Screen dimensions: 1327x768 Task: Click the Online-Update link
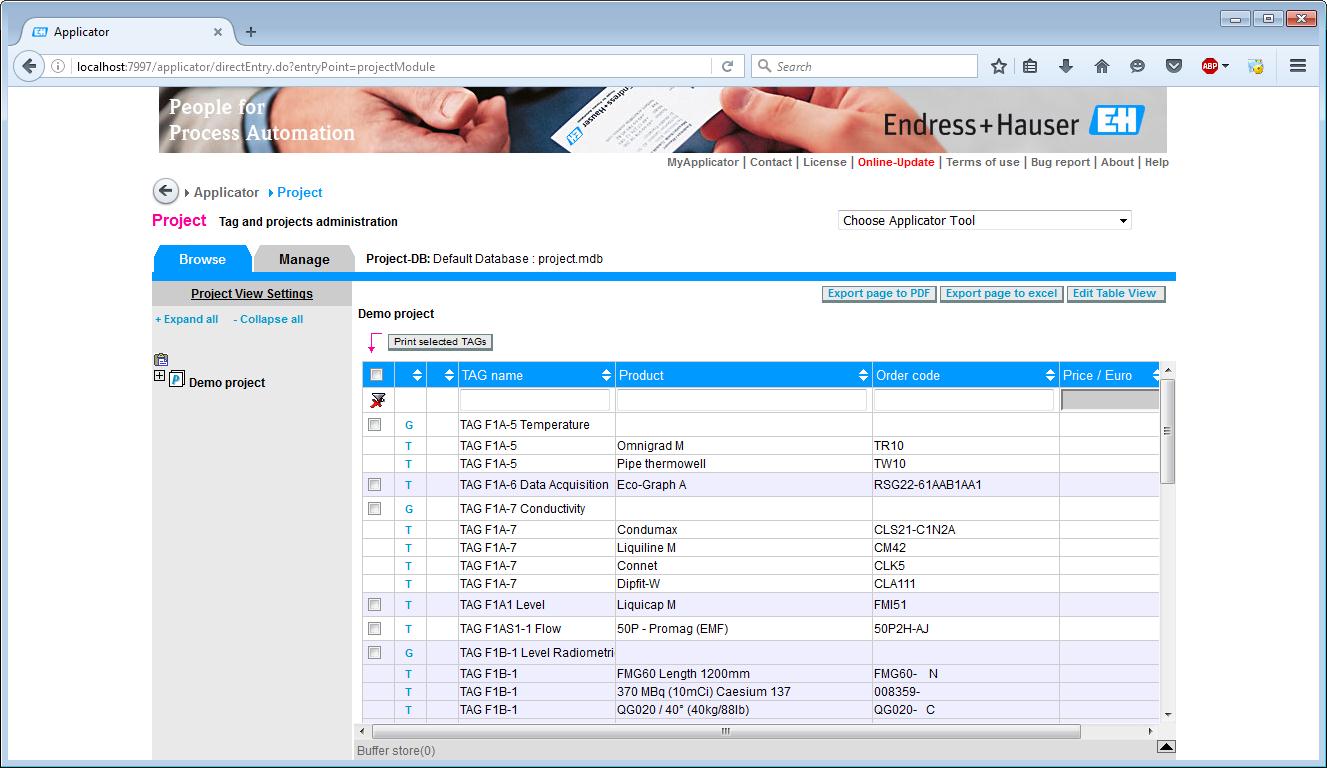coord(896,162)
